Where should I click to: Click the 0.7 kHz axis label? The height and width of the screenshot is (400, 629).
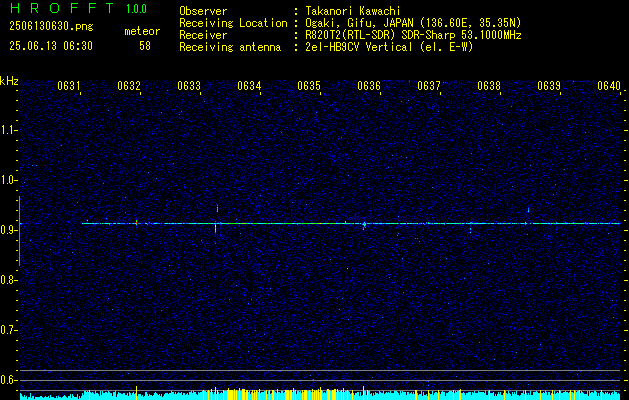pos(8,330)
